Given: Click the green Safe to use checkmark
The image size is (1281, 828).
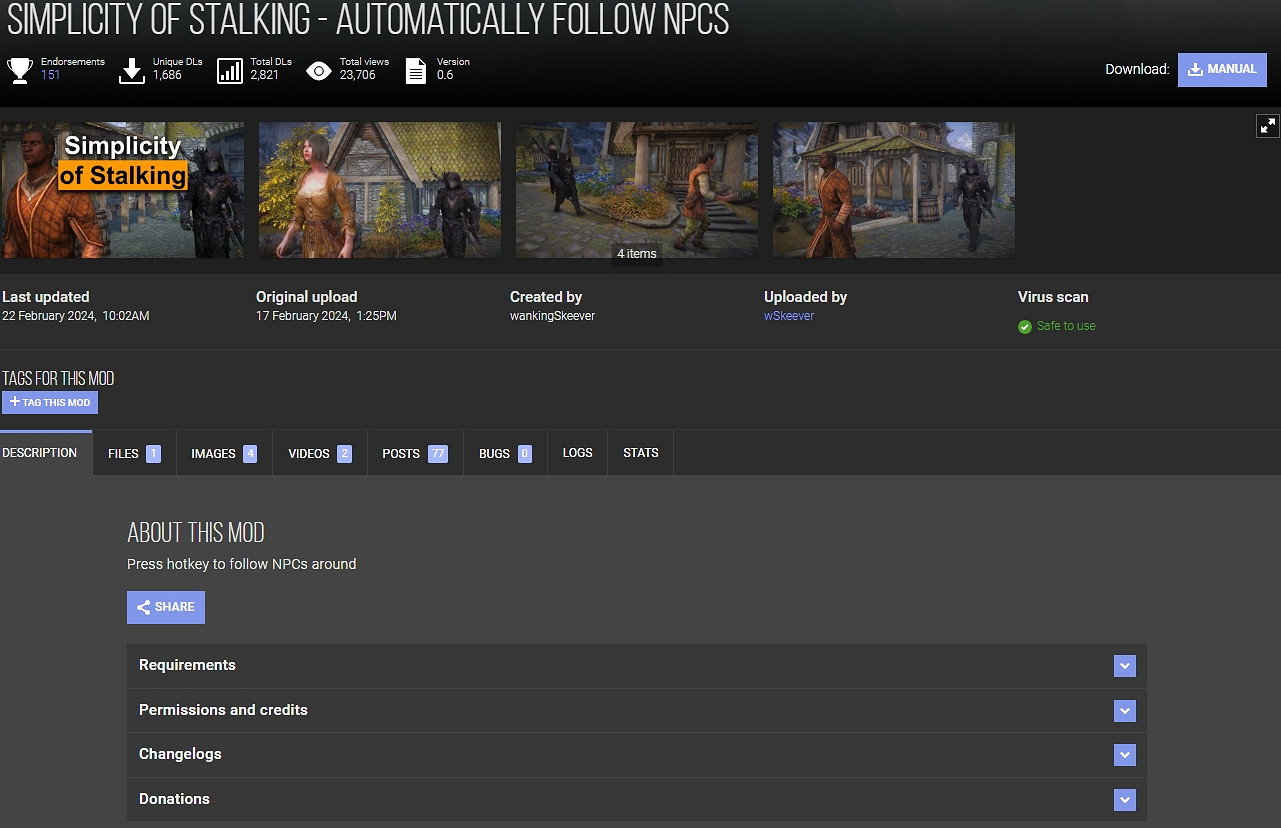Looking at the screenshot, I should point(1024,327).
